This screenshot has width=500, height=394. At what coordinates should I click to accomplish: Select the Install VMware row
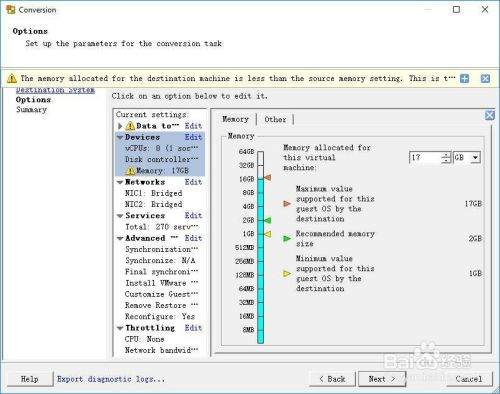[160, 283]
